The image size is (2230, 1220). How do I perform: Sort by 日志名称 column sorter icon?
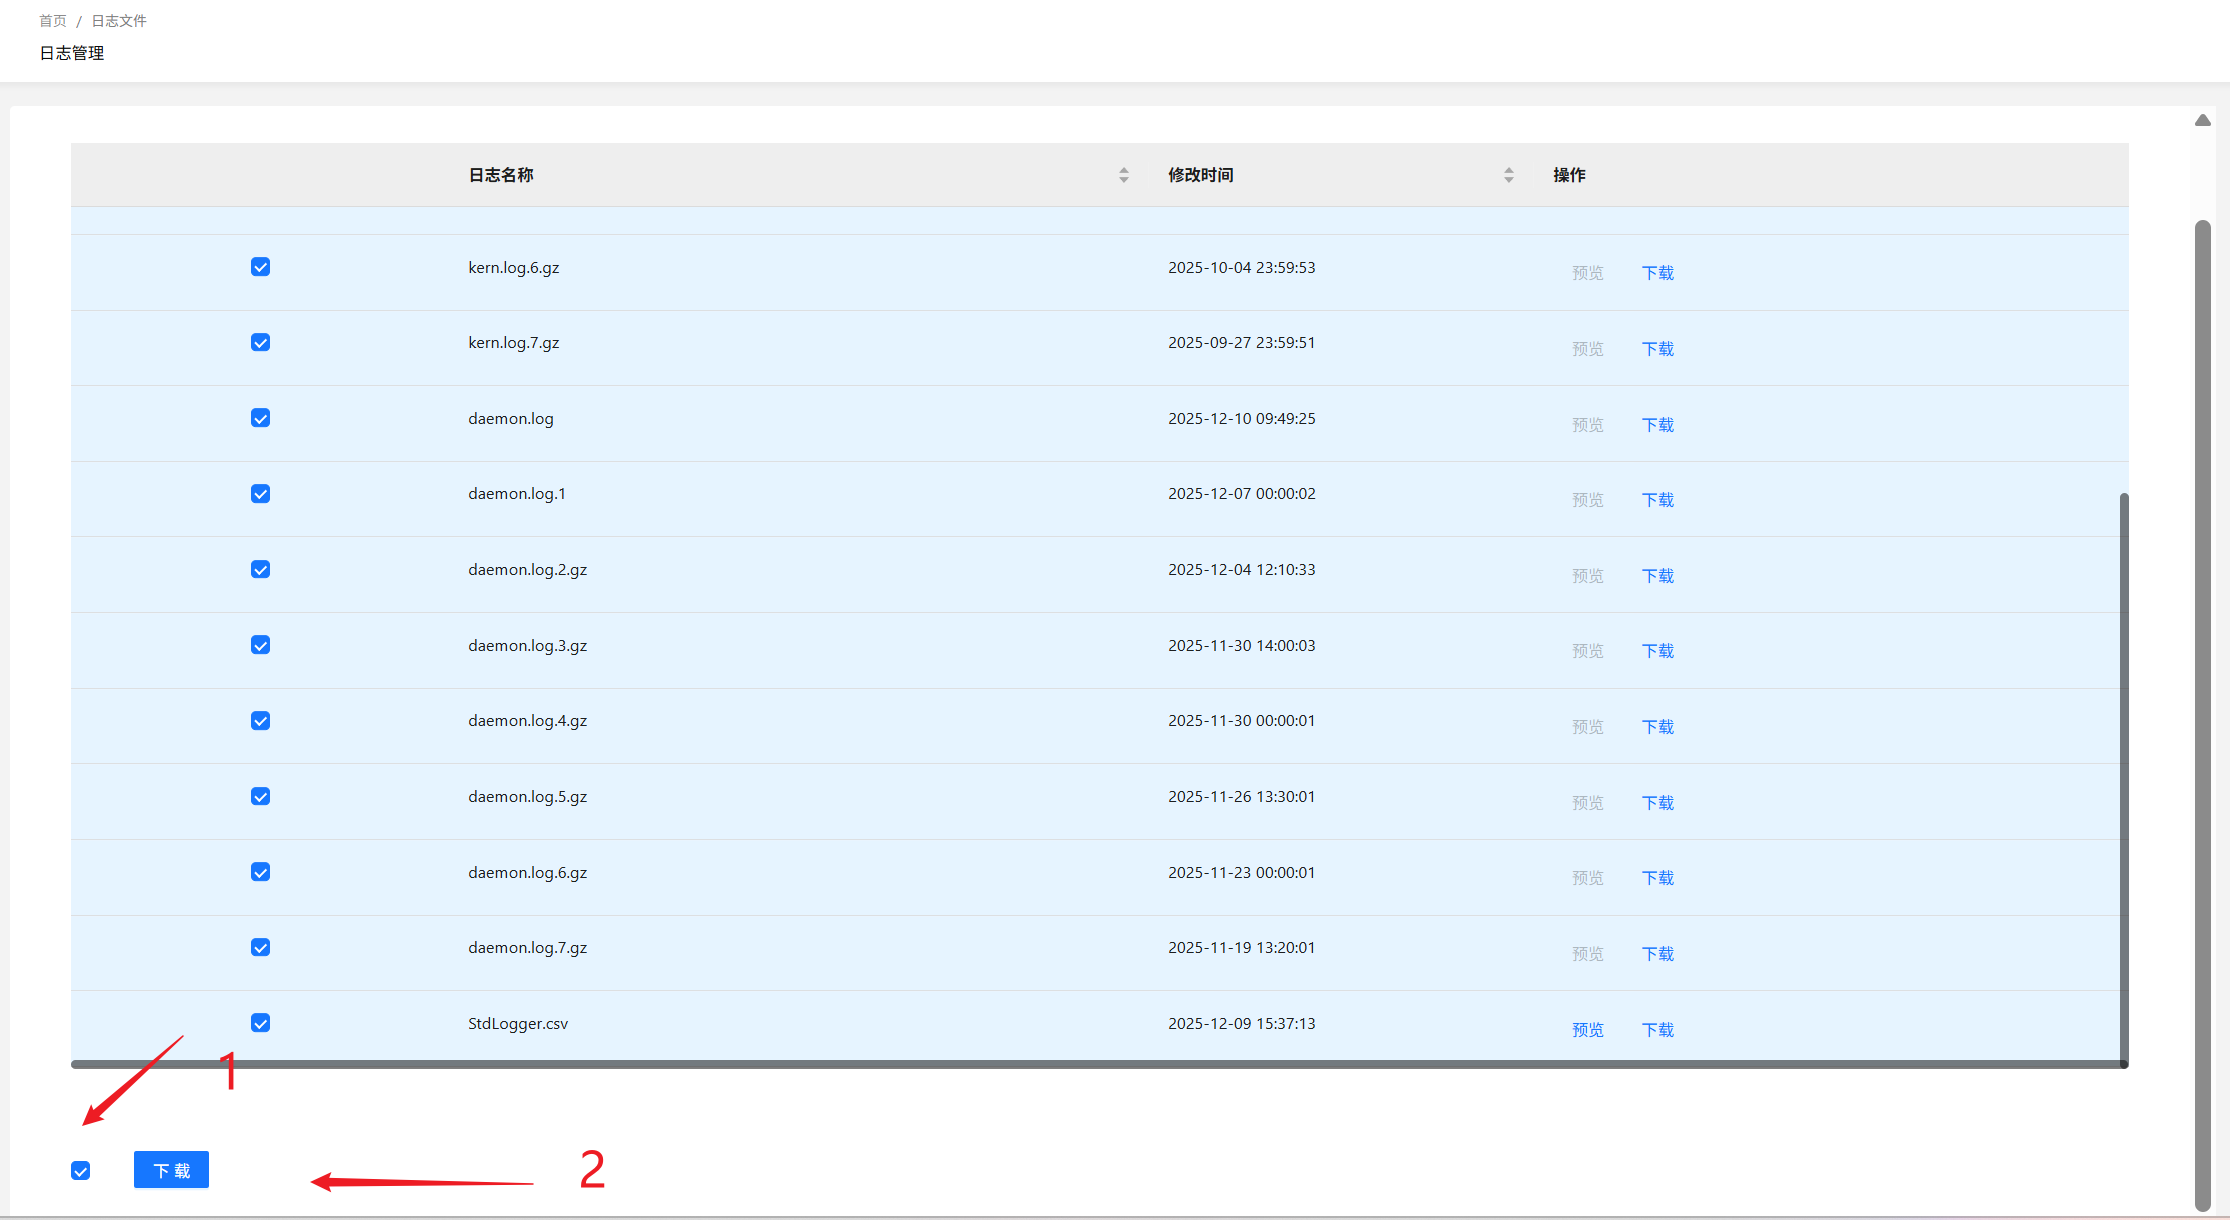tap(1123, 175)
